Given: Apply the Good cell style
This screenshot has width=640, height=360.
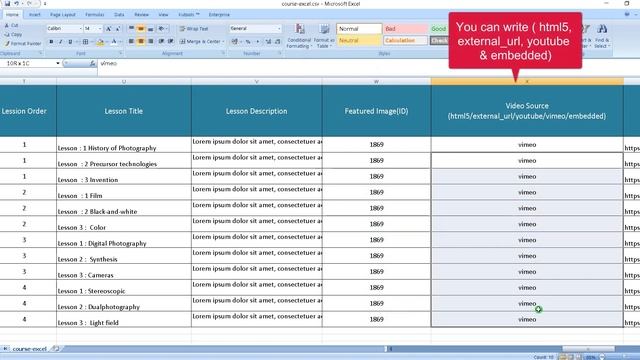Looking at the screenshot, I should (x=439, y=29).
